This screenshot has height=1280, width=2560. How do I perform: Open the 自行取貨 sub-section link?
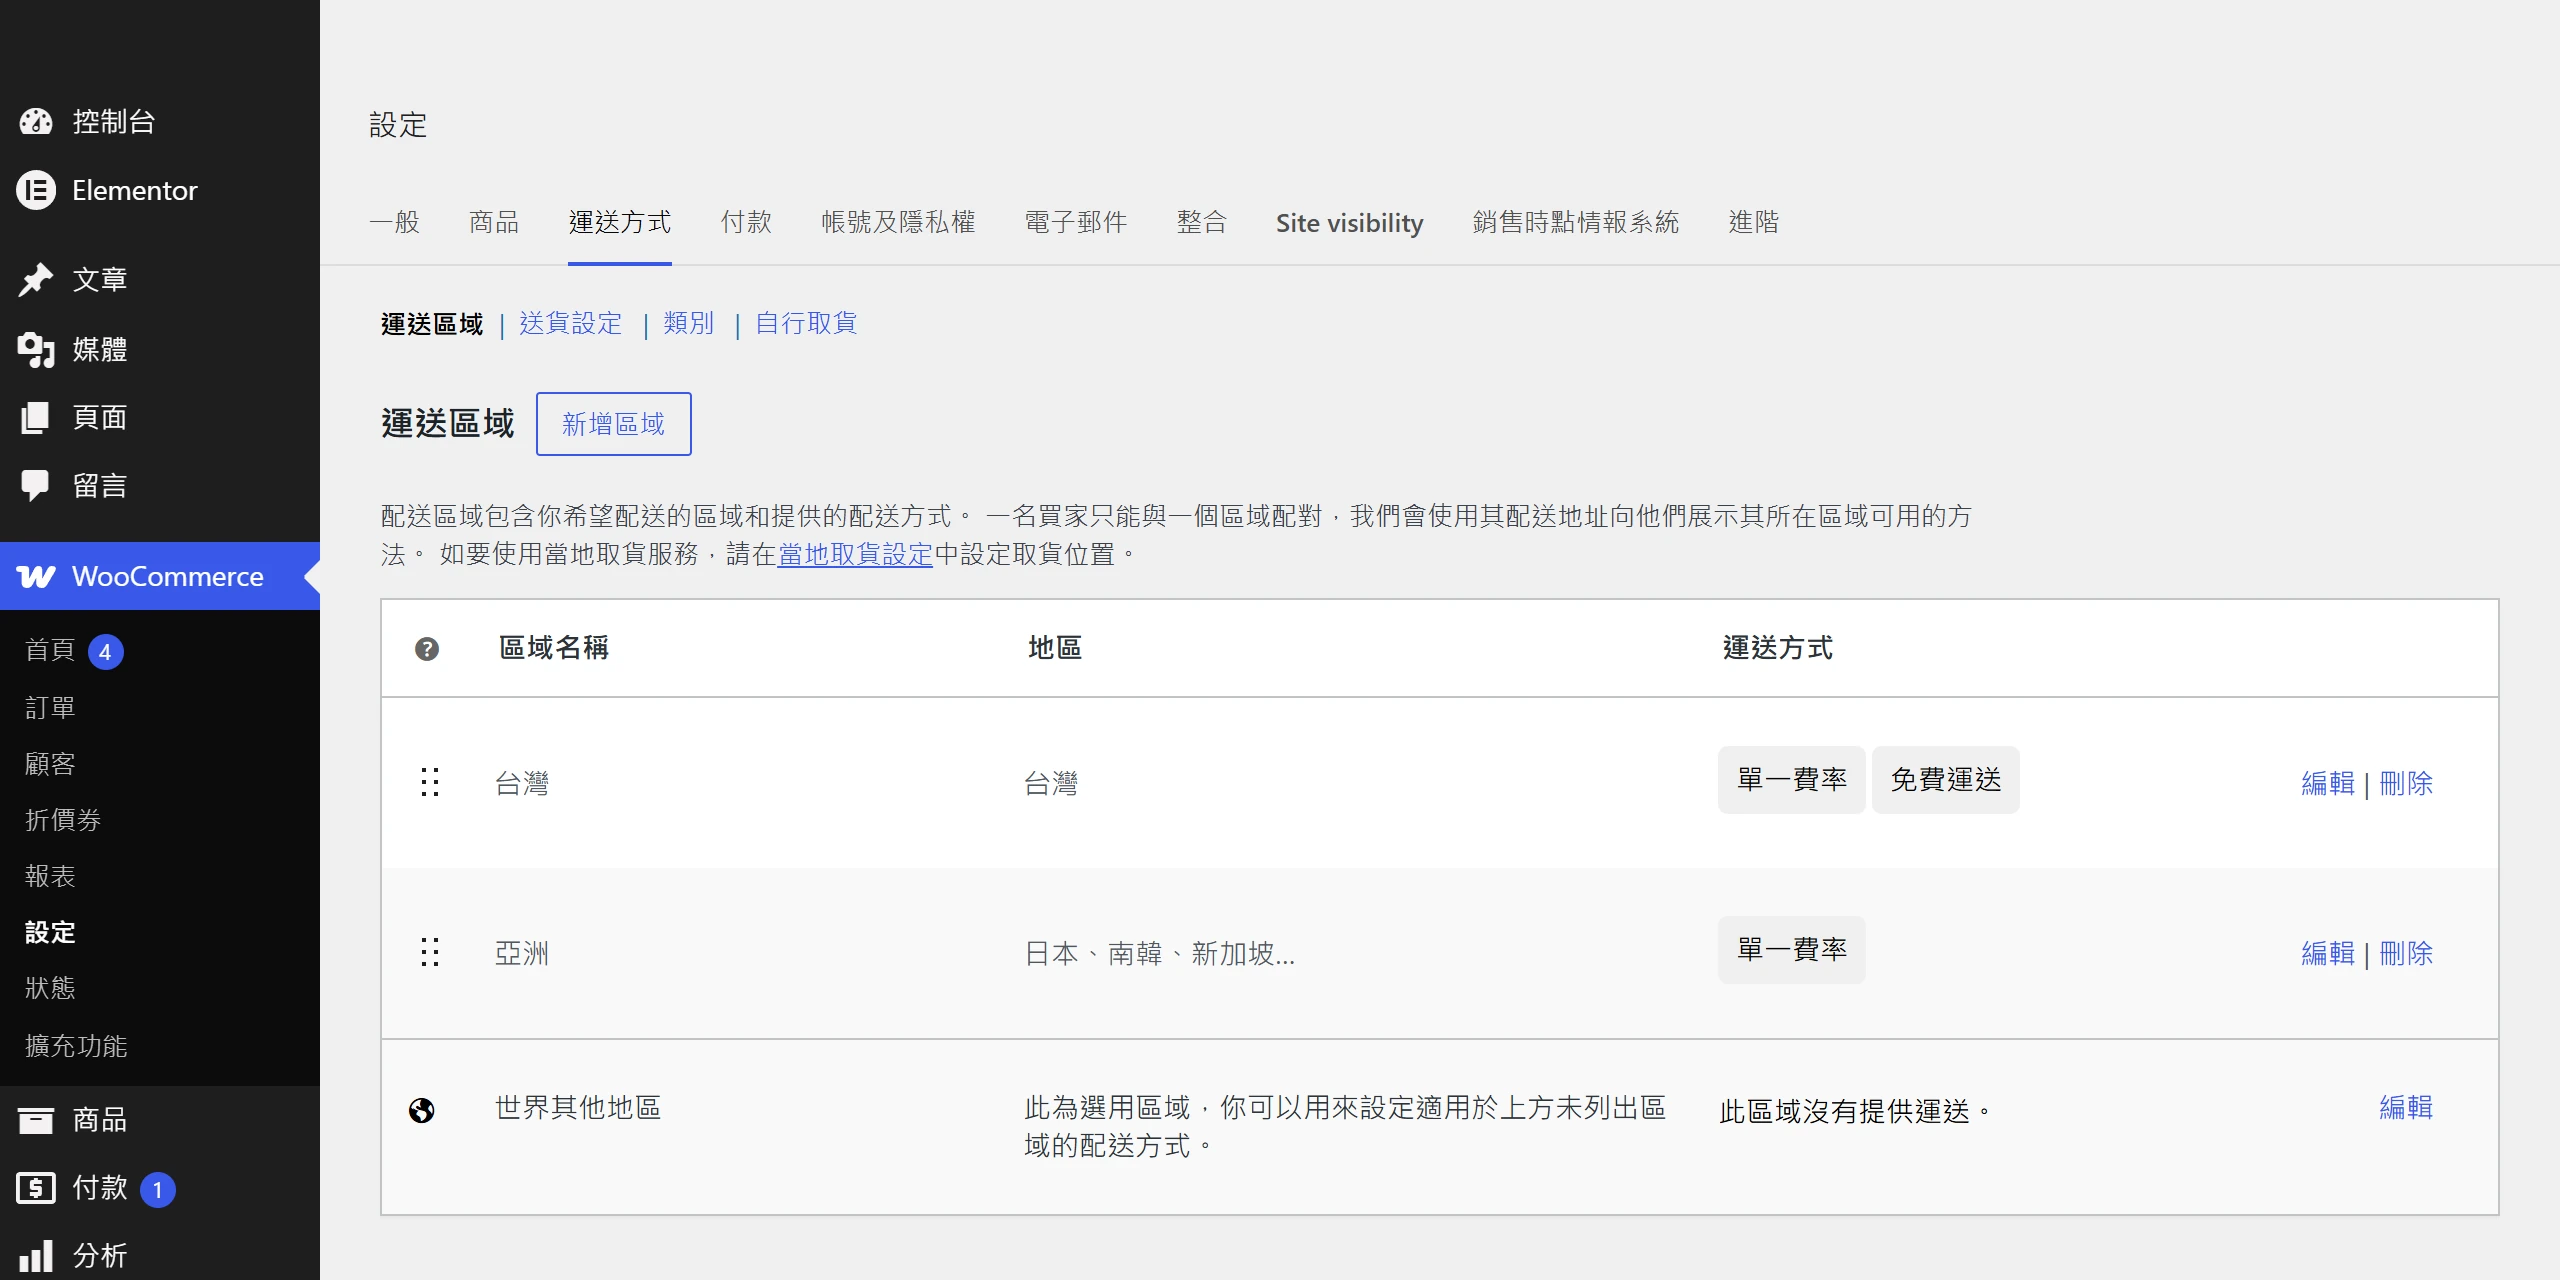pyautogui.click(x=806, y=323)
